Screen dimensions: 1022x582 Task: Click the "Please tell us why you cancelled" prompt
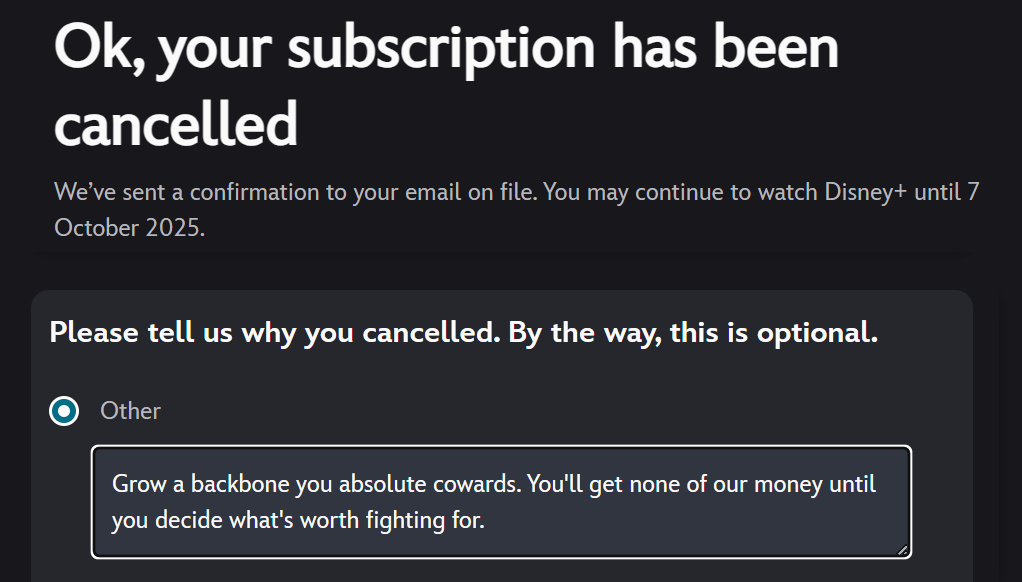tap(275, 333)
